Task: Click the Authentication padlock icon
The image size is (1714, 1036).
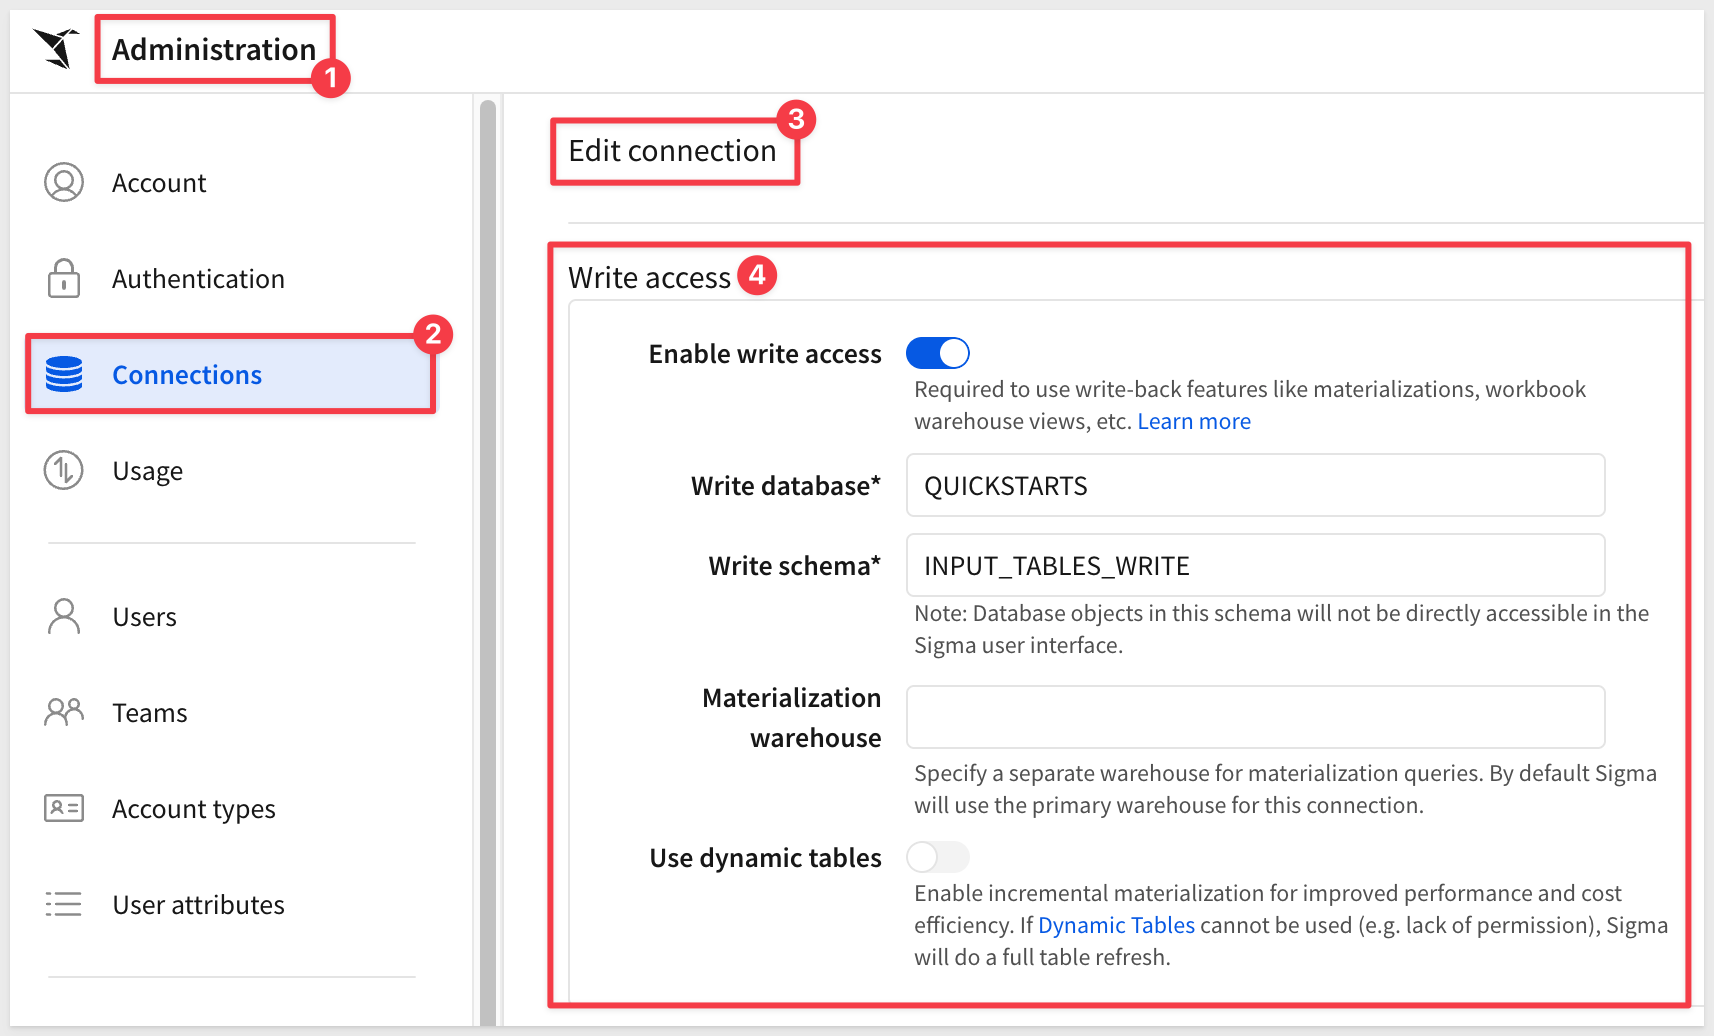Action: (x=64, y=278)
